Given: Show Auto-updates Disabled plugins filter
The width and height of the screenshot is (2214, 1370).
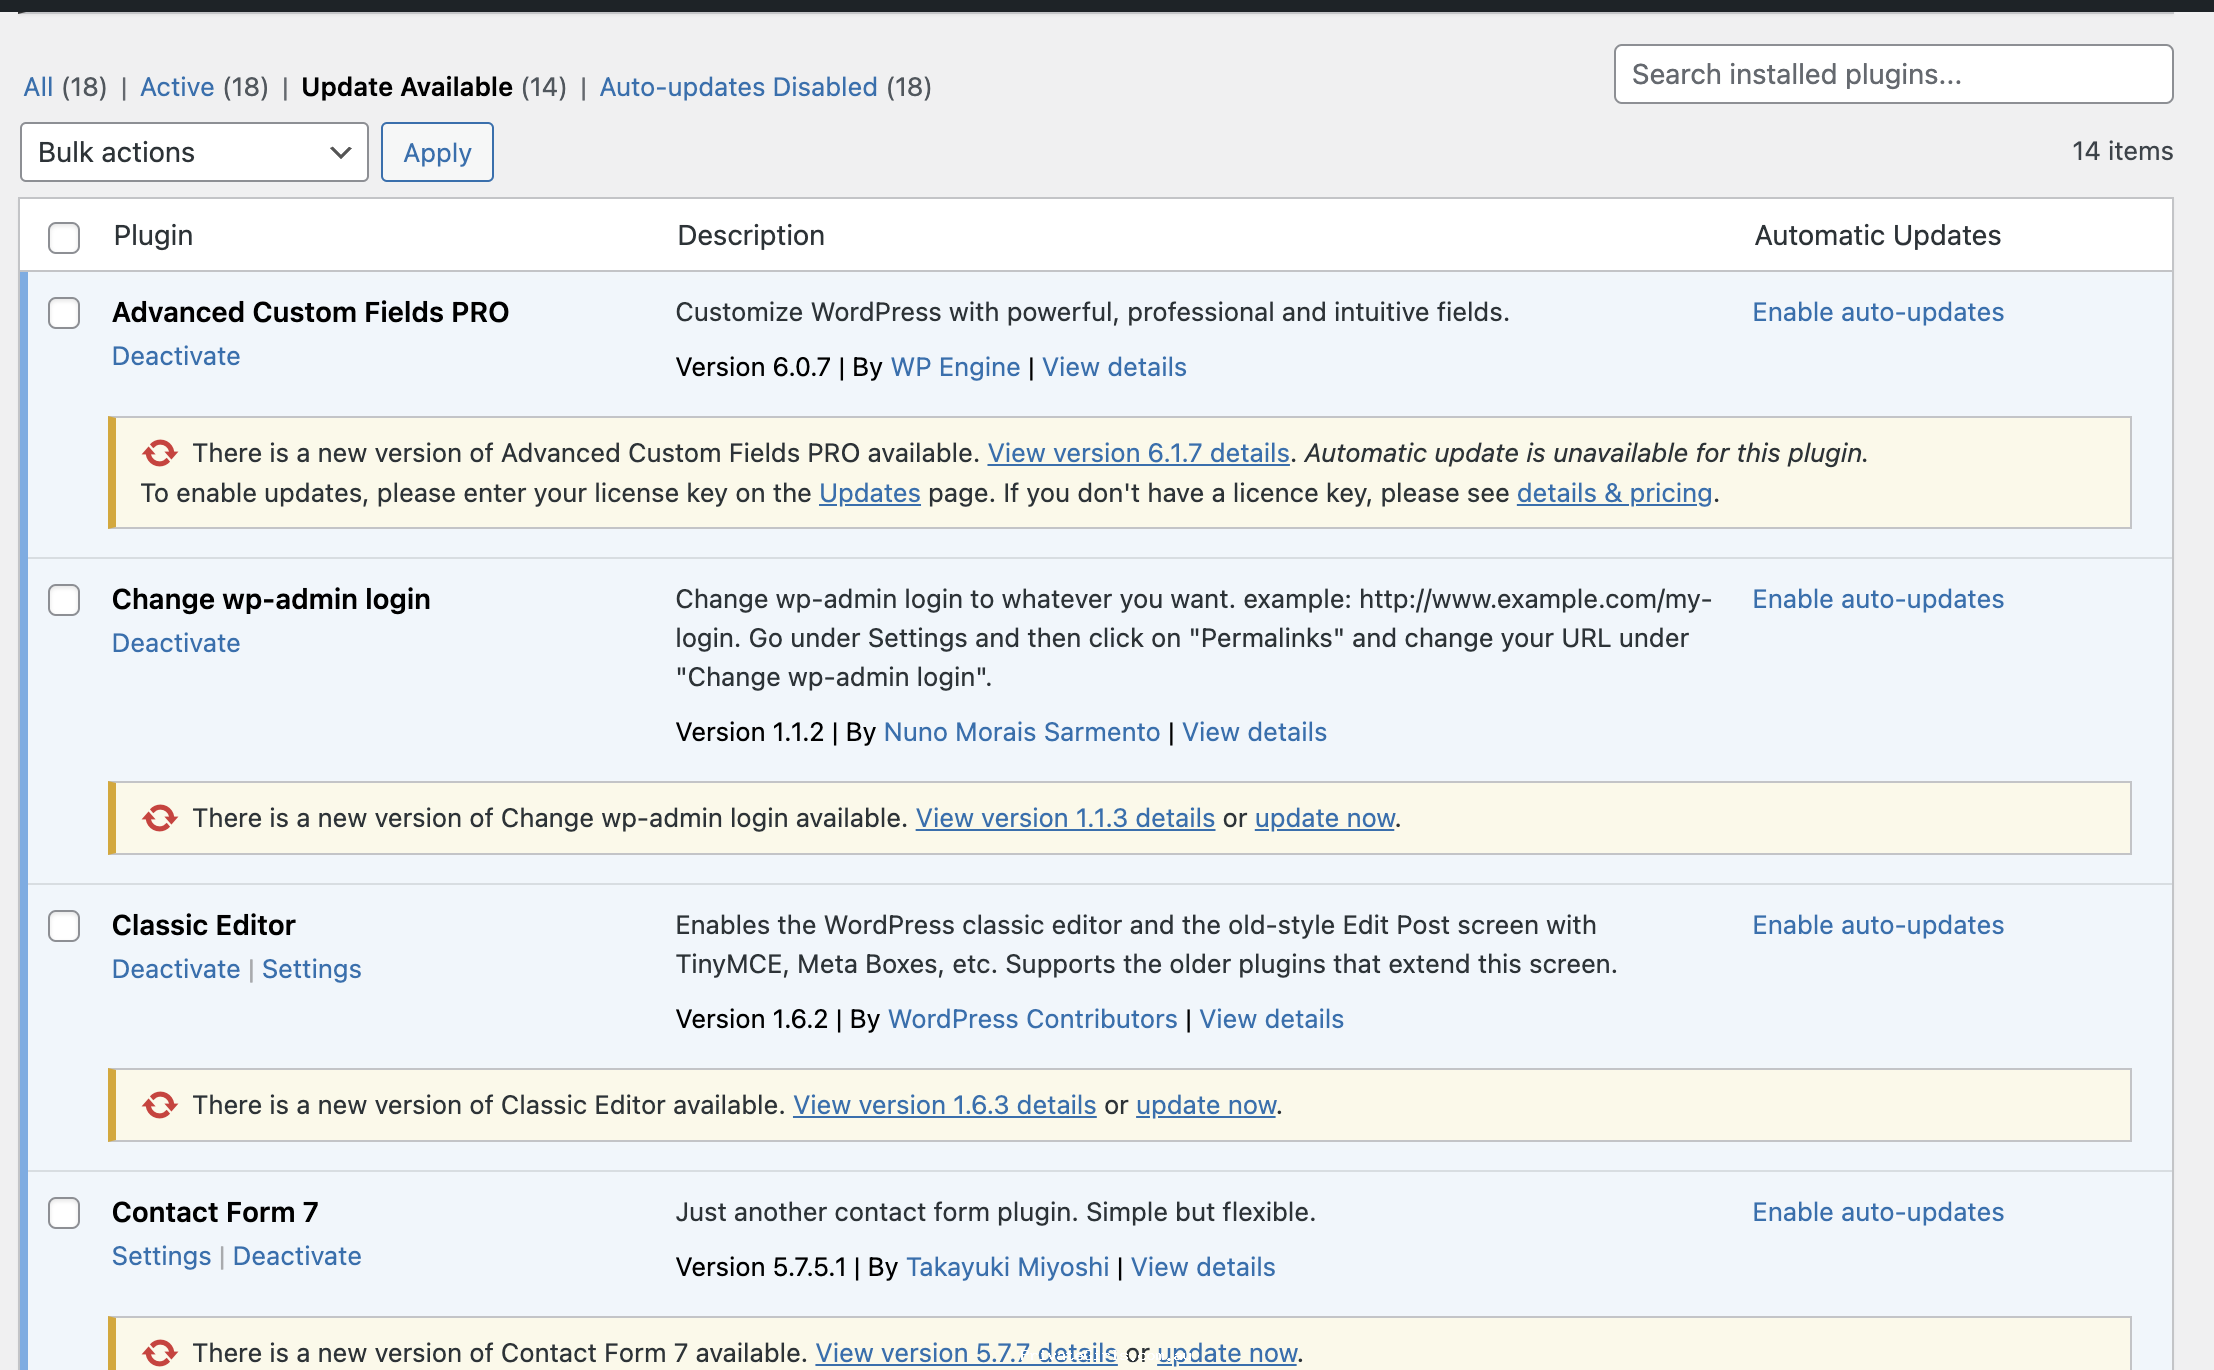Looking at the screenshot, I should coord(738,87).
